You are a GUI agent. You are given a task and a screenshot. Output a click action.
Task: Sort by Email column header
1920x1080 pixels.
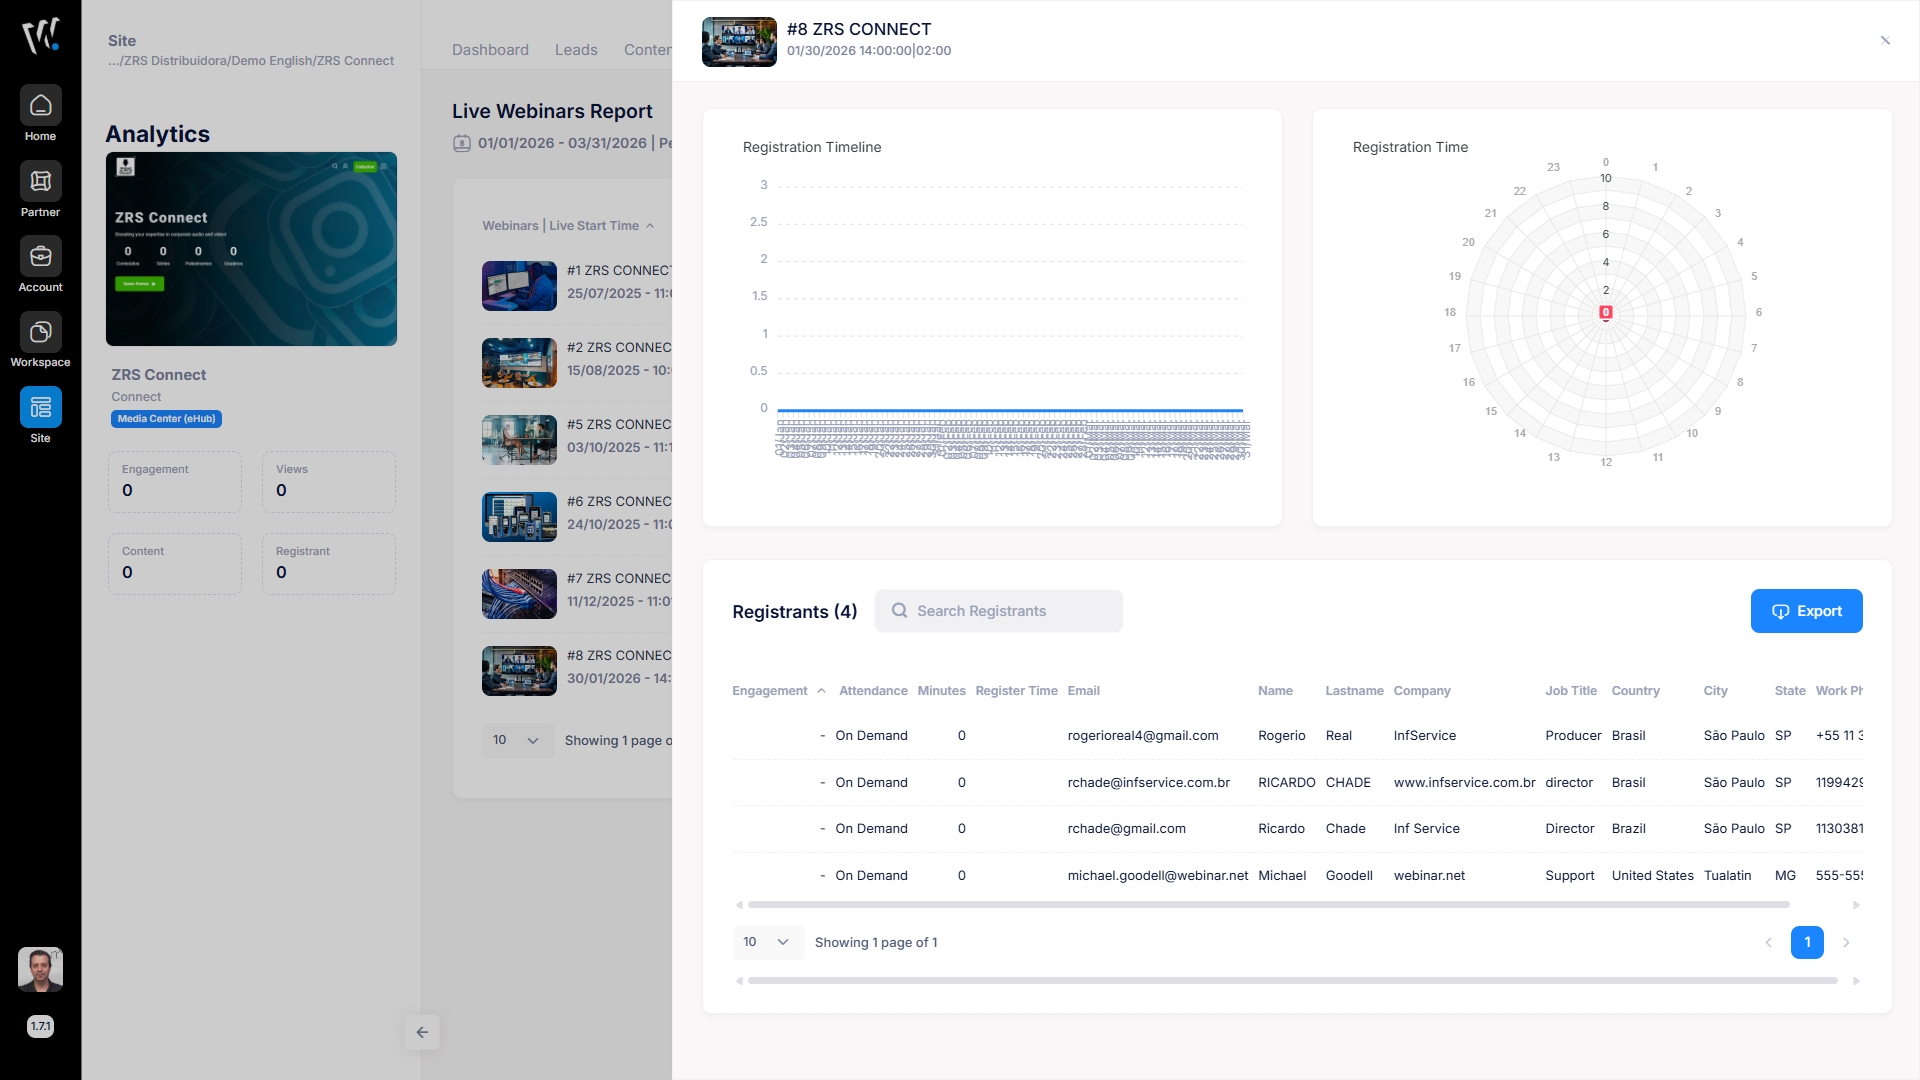pyautogui.click(x=1083, y=691)
